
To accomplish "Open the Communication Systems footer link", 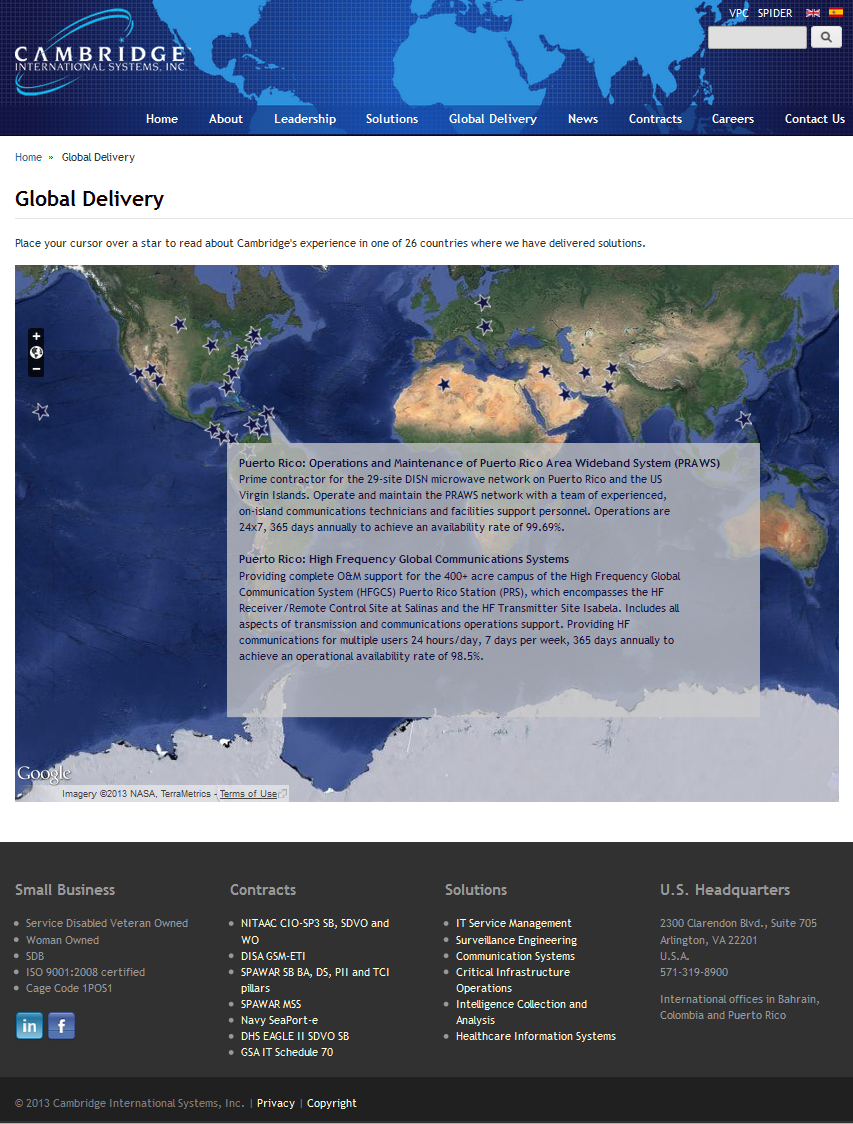I will click(515, 956).
